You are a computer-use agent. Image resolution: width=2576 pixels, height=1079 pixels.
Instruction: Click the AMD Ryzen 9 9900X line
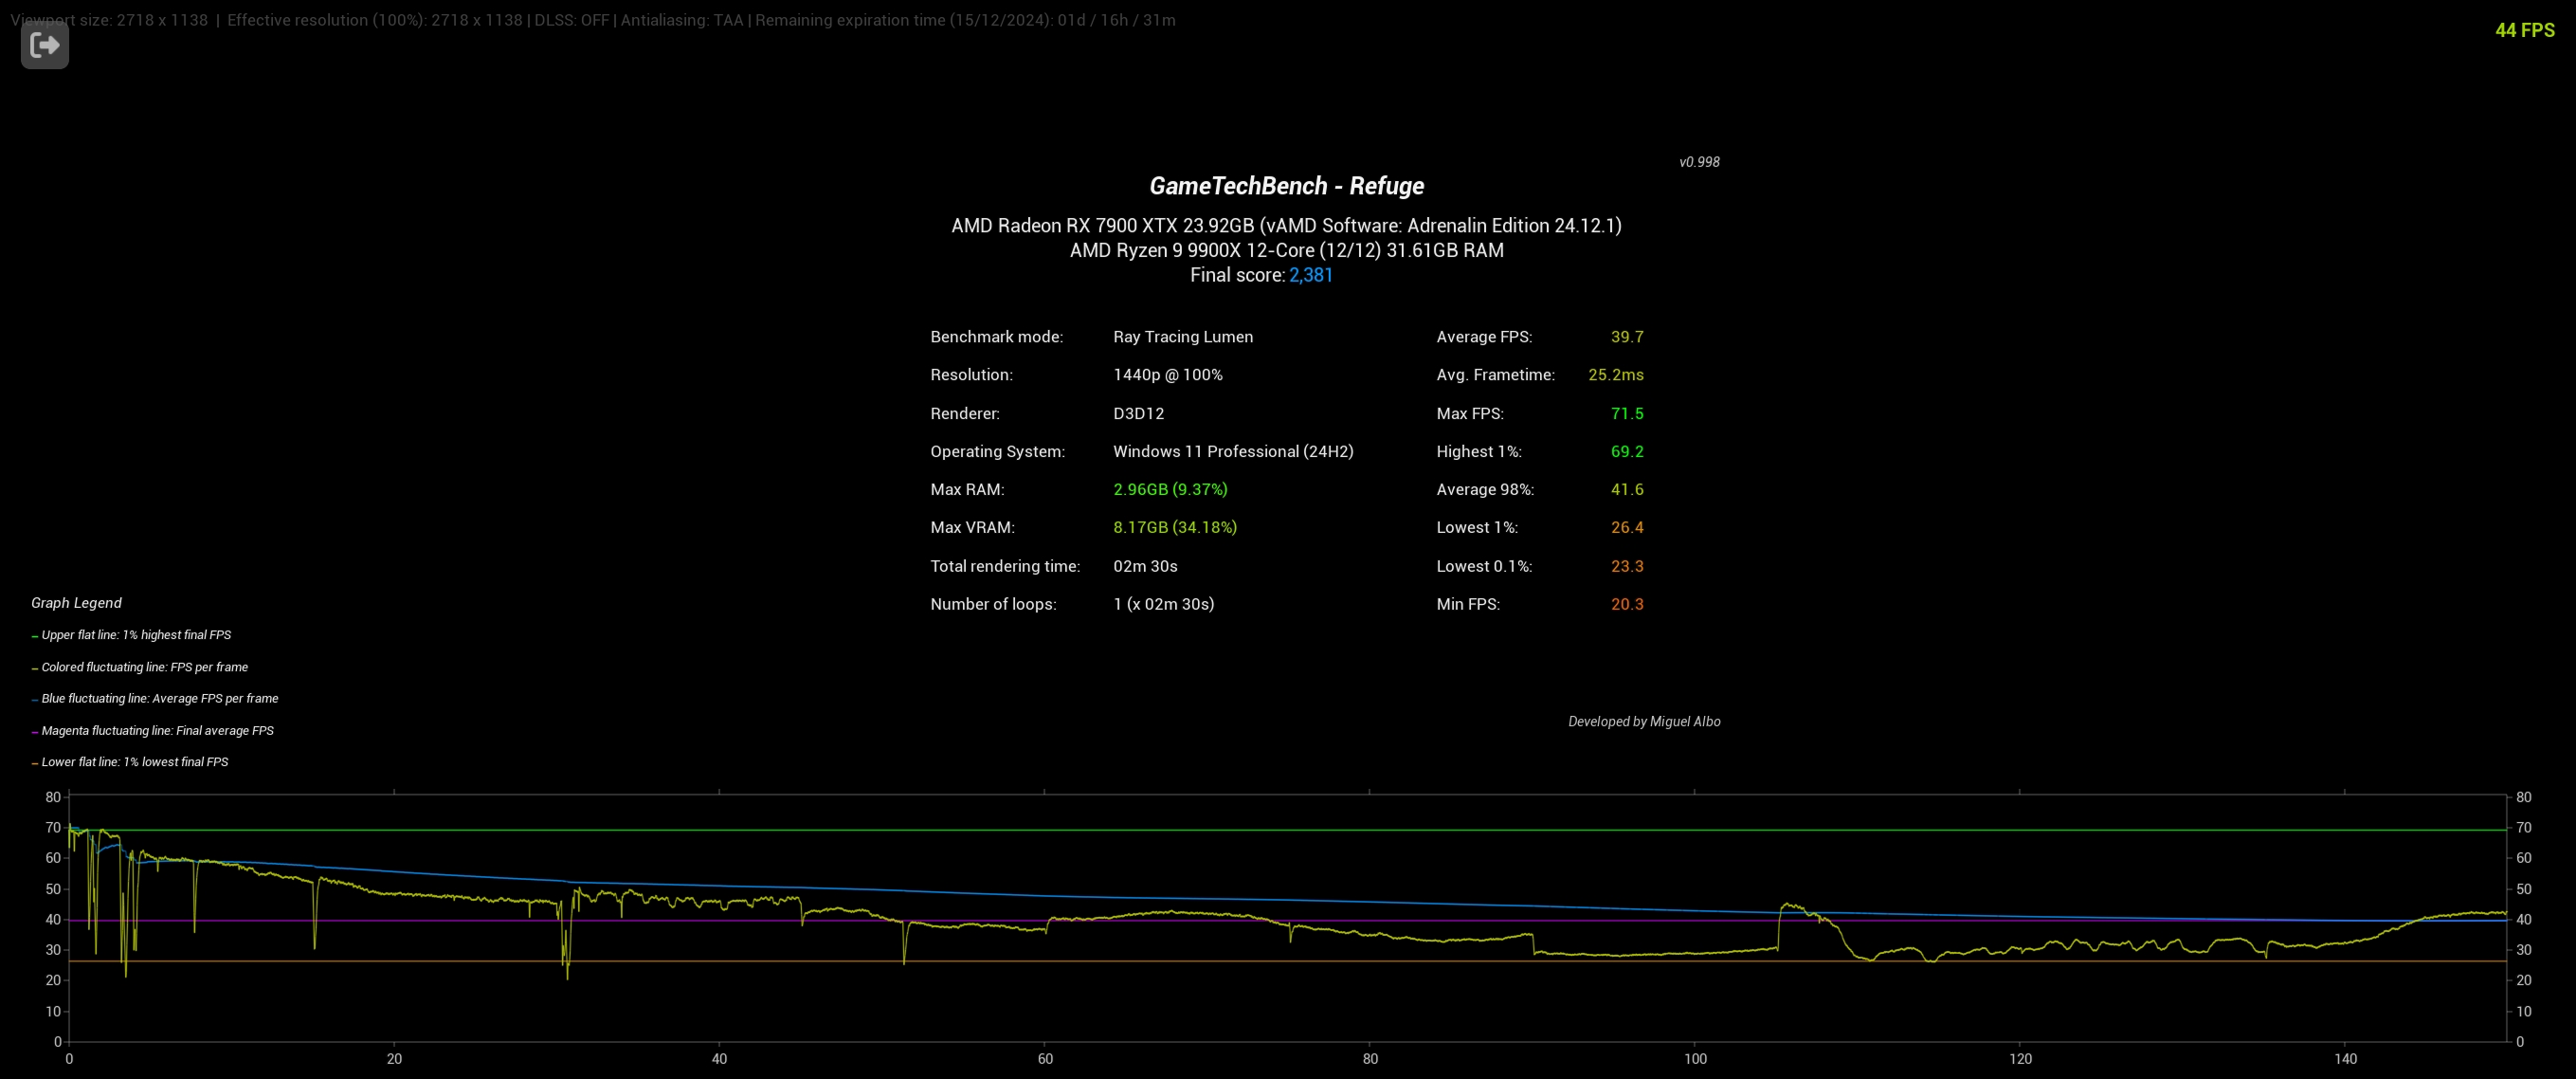tap(1286, 250)
